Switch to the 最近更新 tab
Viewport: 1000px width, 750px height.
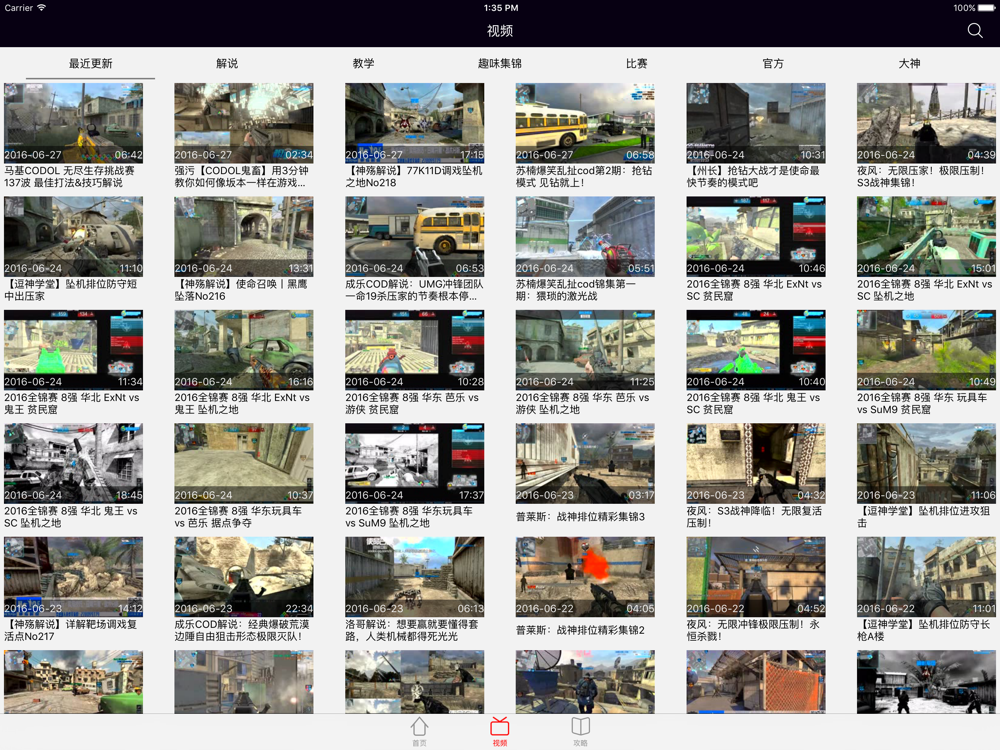tap(91, 63)
